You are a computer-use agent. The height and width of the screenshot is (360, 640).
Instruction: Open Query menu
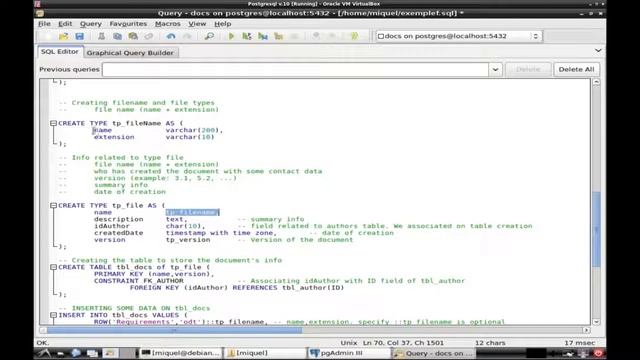tap(91, 24)
